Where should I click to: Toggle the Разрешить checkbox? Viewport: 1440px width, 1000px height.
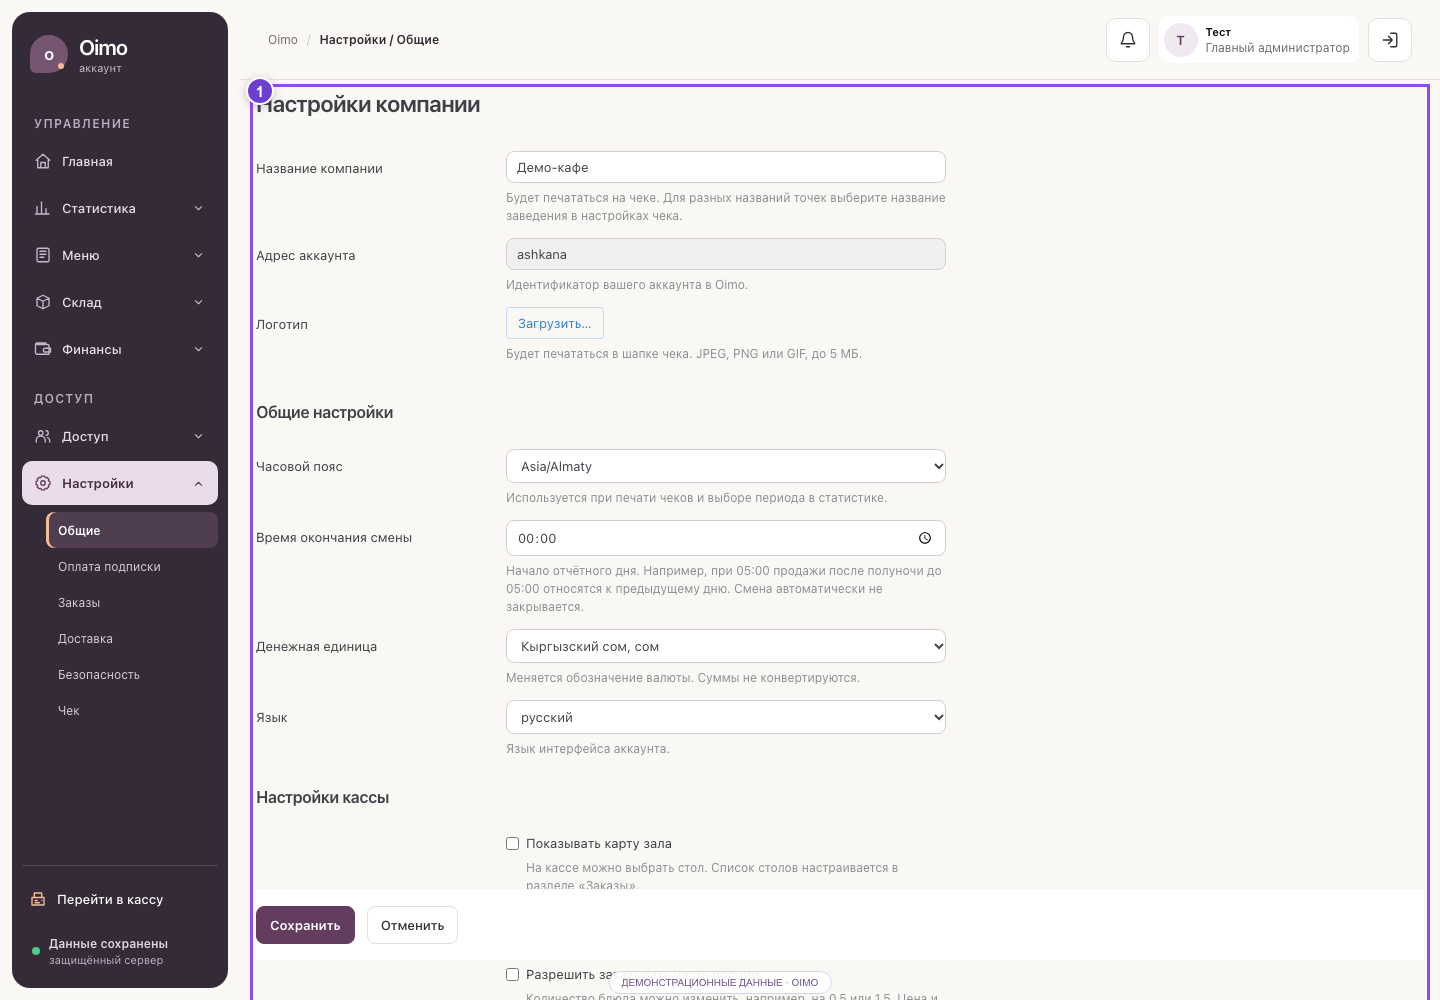[x=513, y=974]
